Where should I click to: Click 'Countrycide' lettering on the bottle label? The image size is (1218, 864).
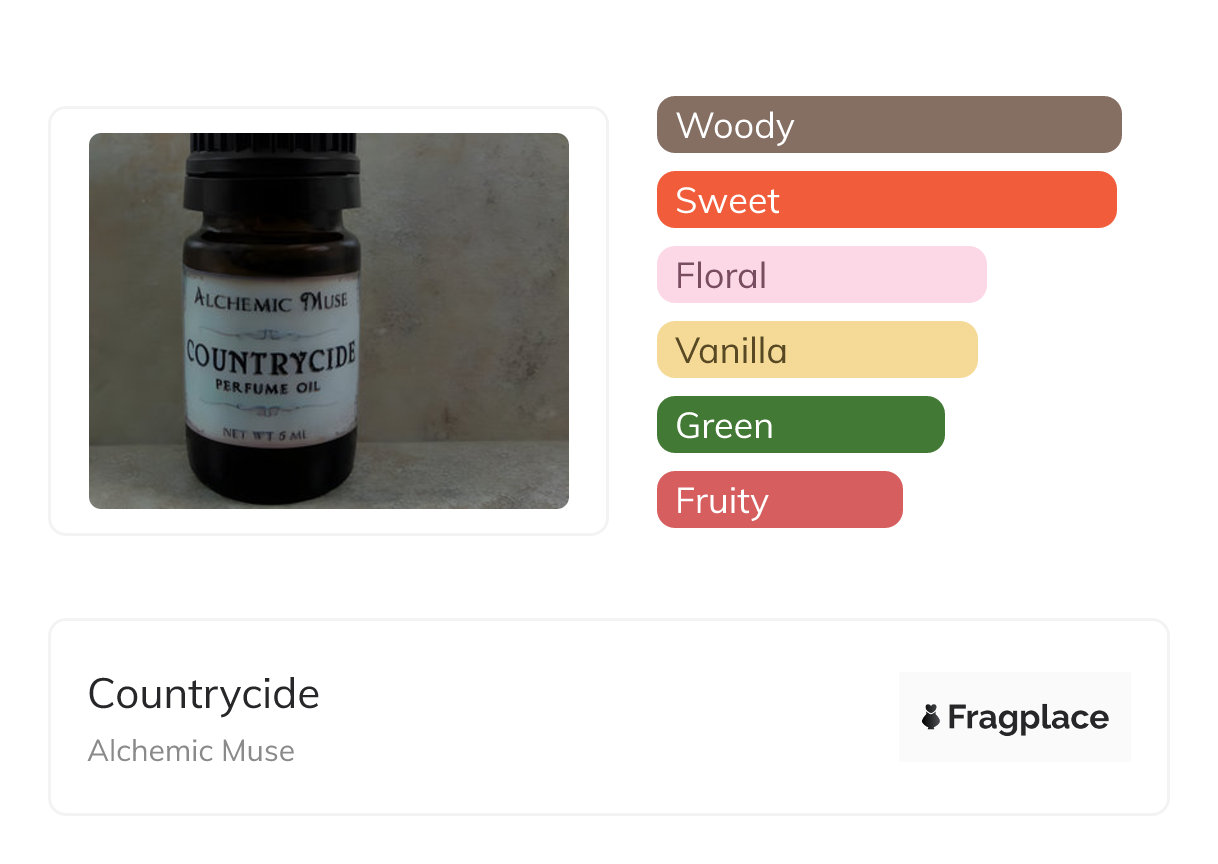tap(270, 357)
